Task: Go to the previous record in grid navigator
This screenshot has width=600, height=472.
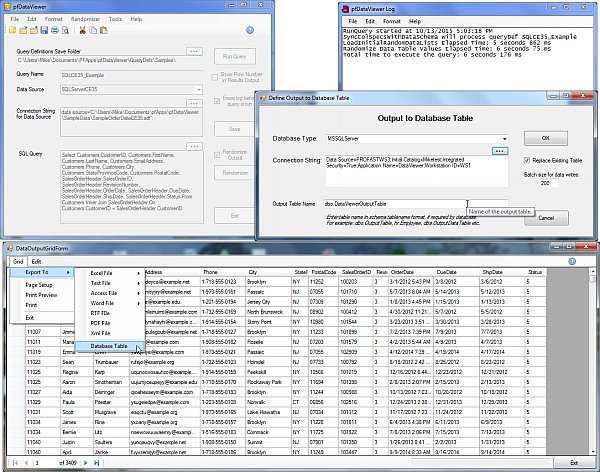Action: [x=26, y=463]
